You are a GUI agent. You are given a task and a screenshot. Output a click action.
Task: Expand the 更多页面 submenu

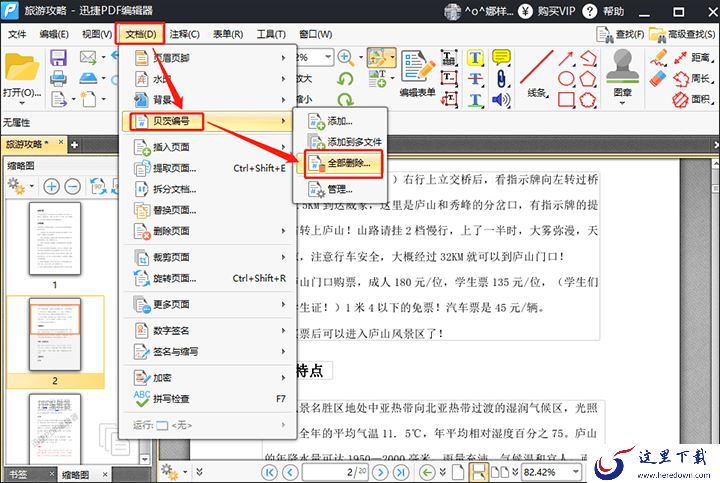pyautogui.click(x=209, y=304)
